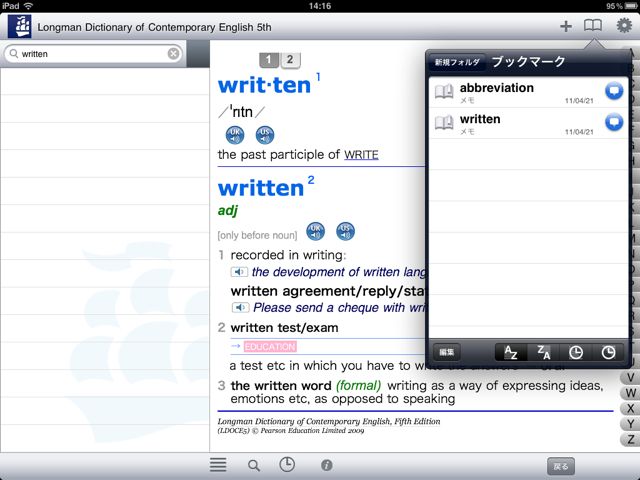Tap the magnifier search icon in bottom toolbar

(254, 465)
